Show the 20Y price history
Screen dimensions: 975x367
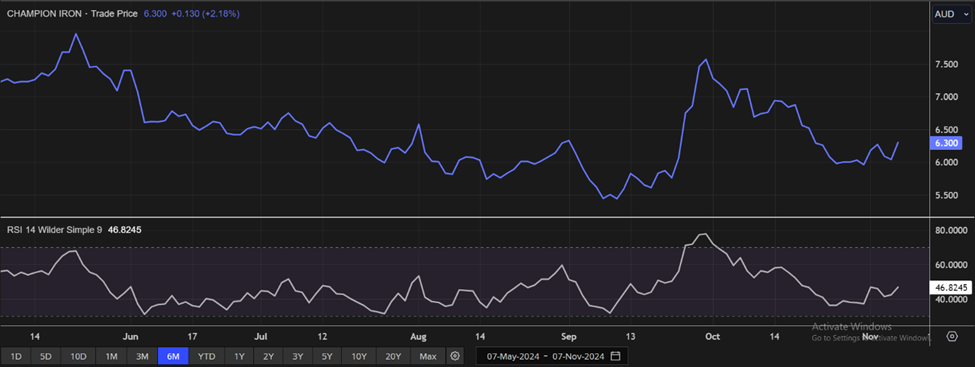pos(393,356)
